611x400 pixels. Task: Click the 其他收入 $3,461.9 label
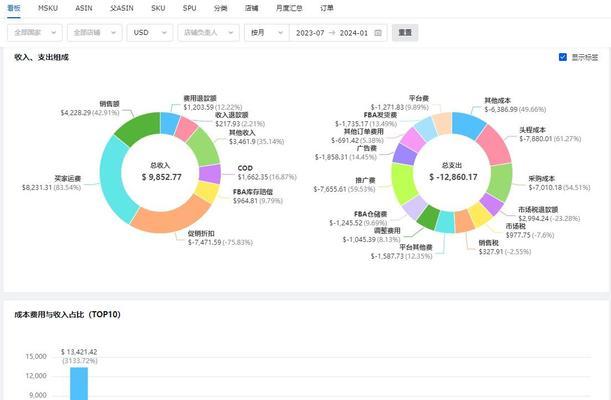(x=256, y=137)
